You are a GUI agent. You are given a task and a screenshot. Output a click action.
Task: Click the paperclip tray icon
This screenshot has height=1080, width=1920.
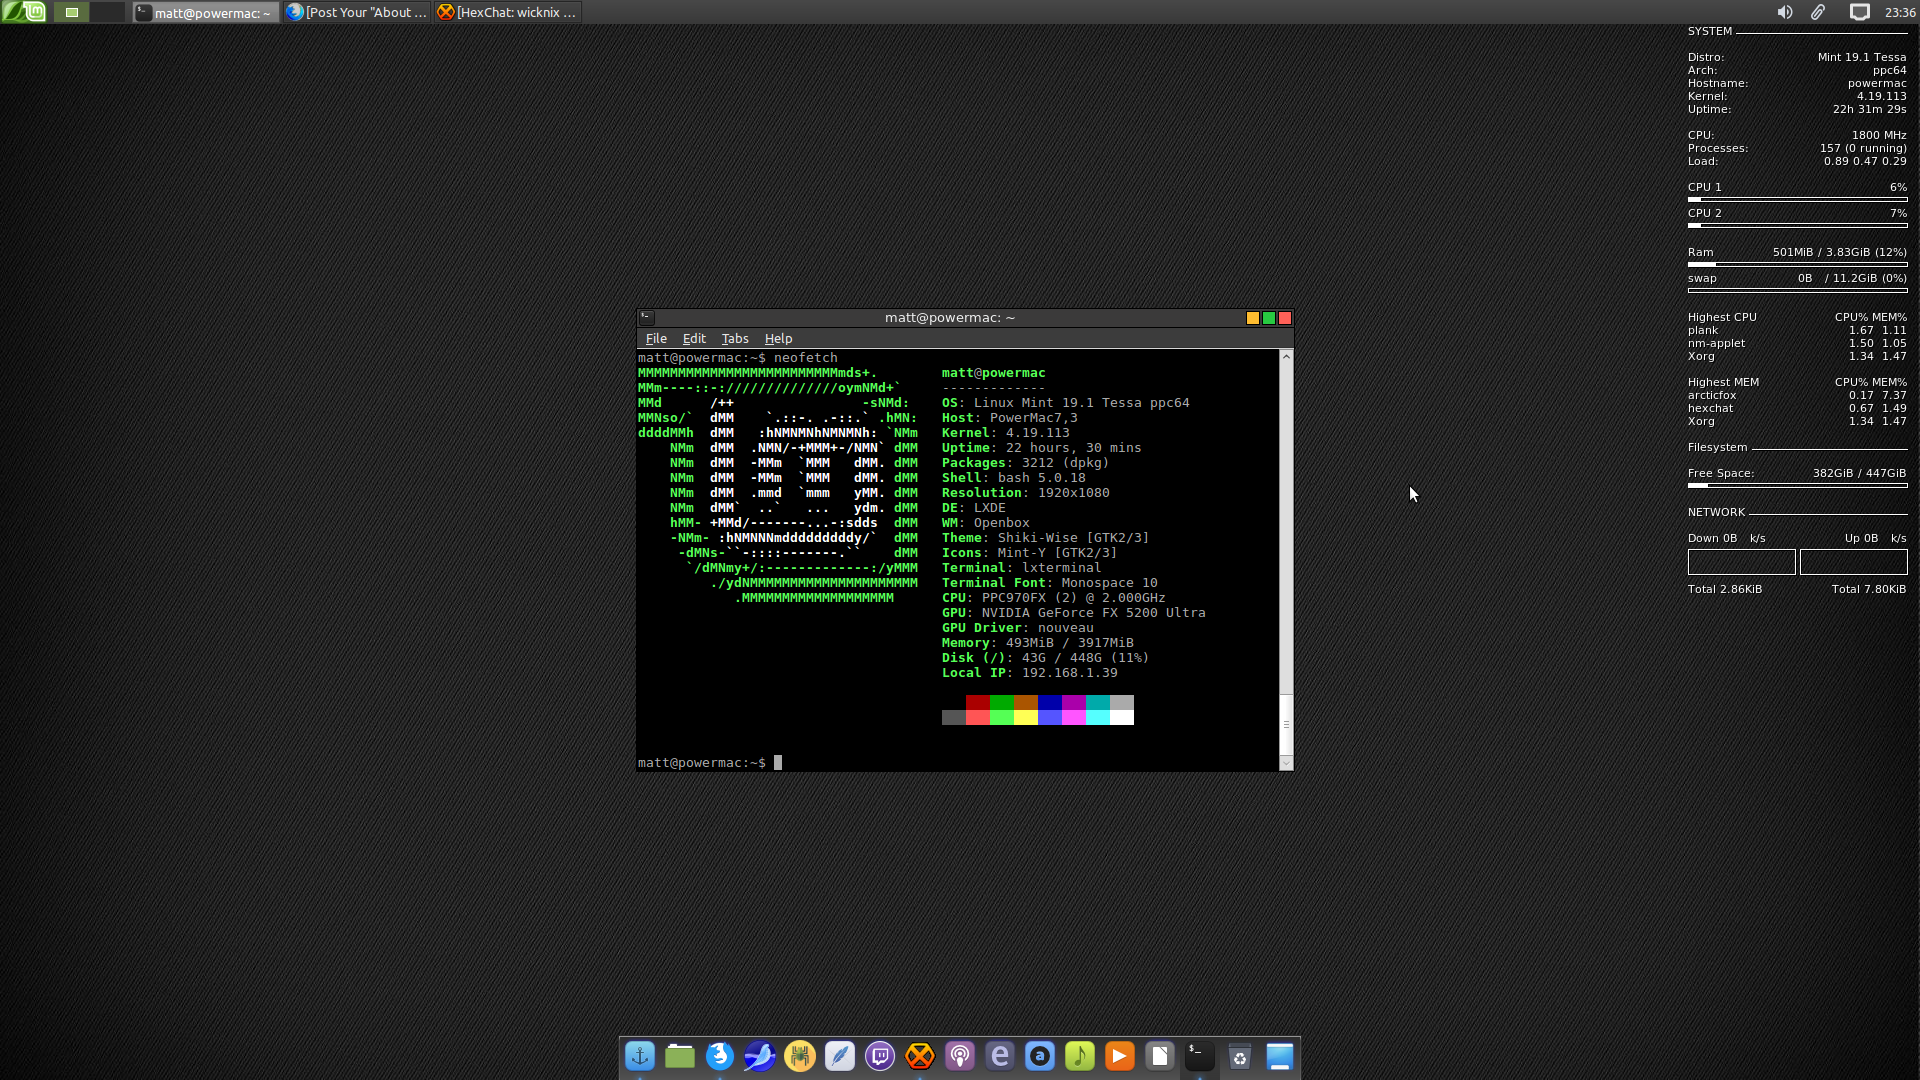1818,12
